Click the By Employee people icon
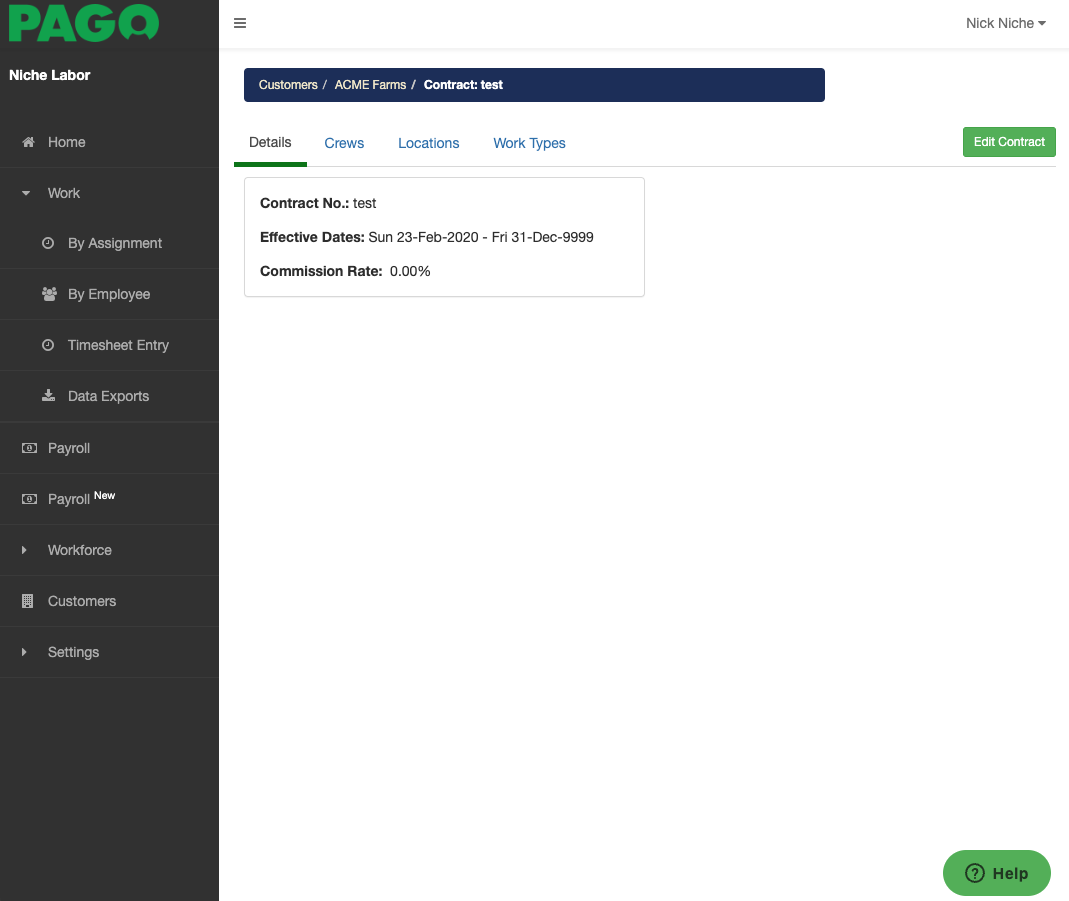 (x=48, y=294)
